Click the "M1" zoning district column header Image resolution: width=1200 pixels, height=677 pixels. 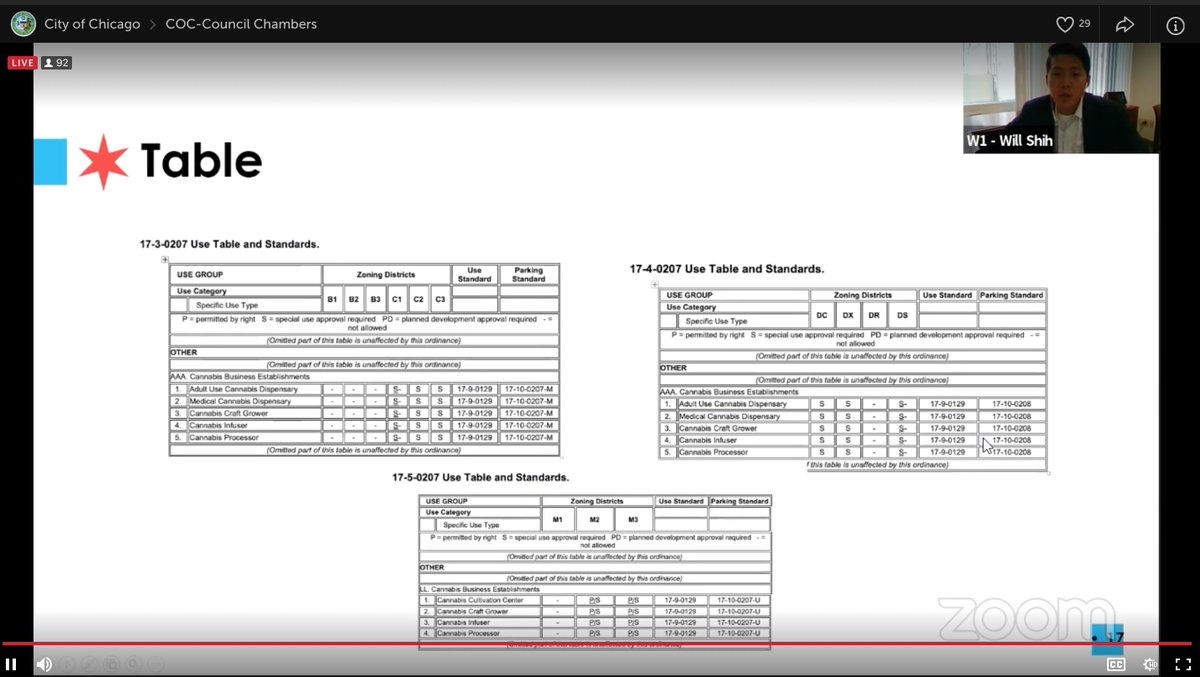tap(558, 519)
